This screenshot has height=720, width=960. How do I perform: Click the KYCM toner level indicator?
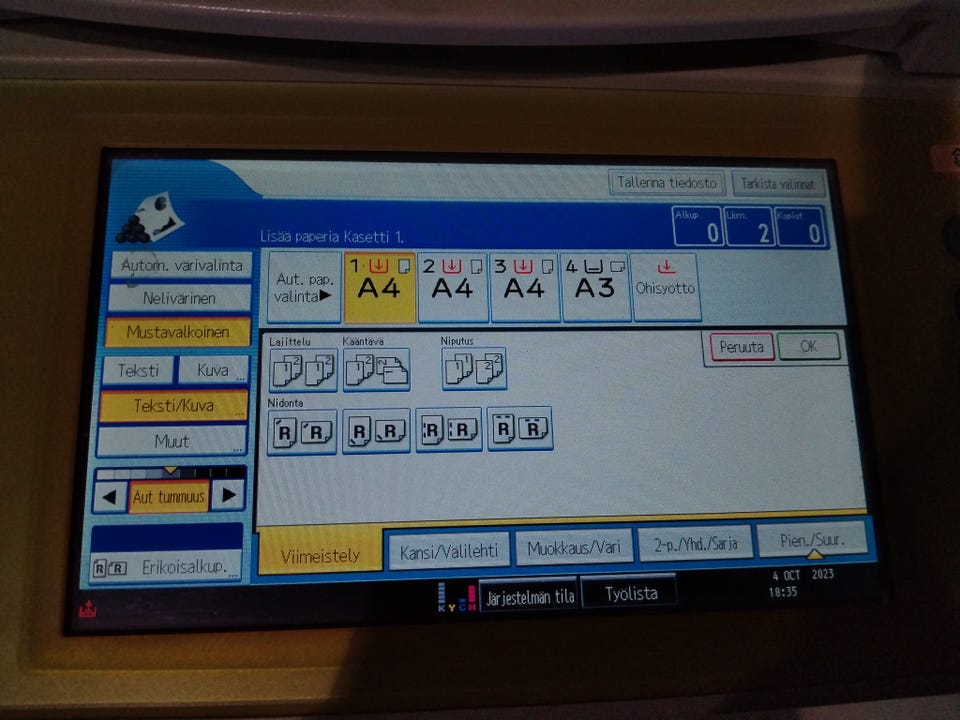(x=457, y=598)
